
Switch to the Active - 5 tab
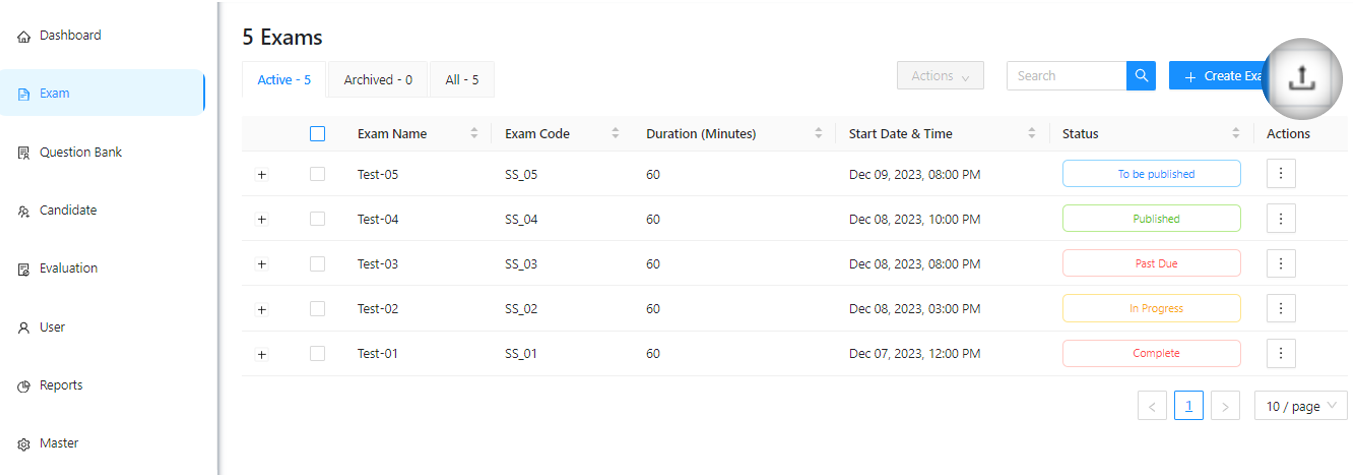point(284,80)
